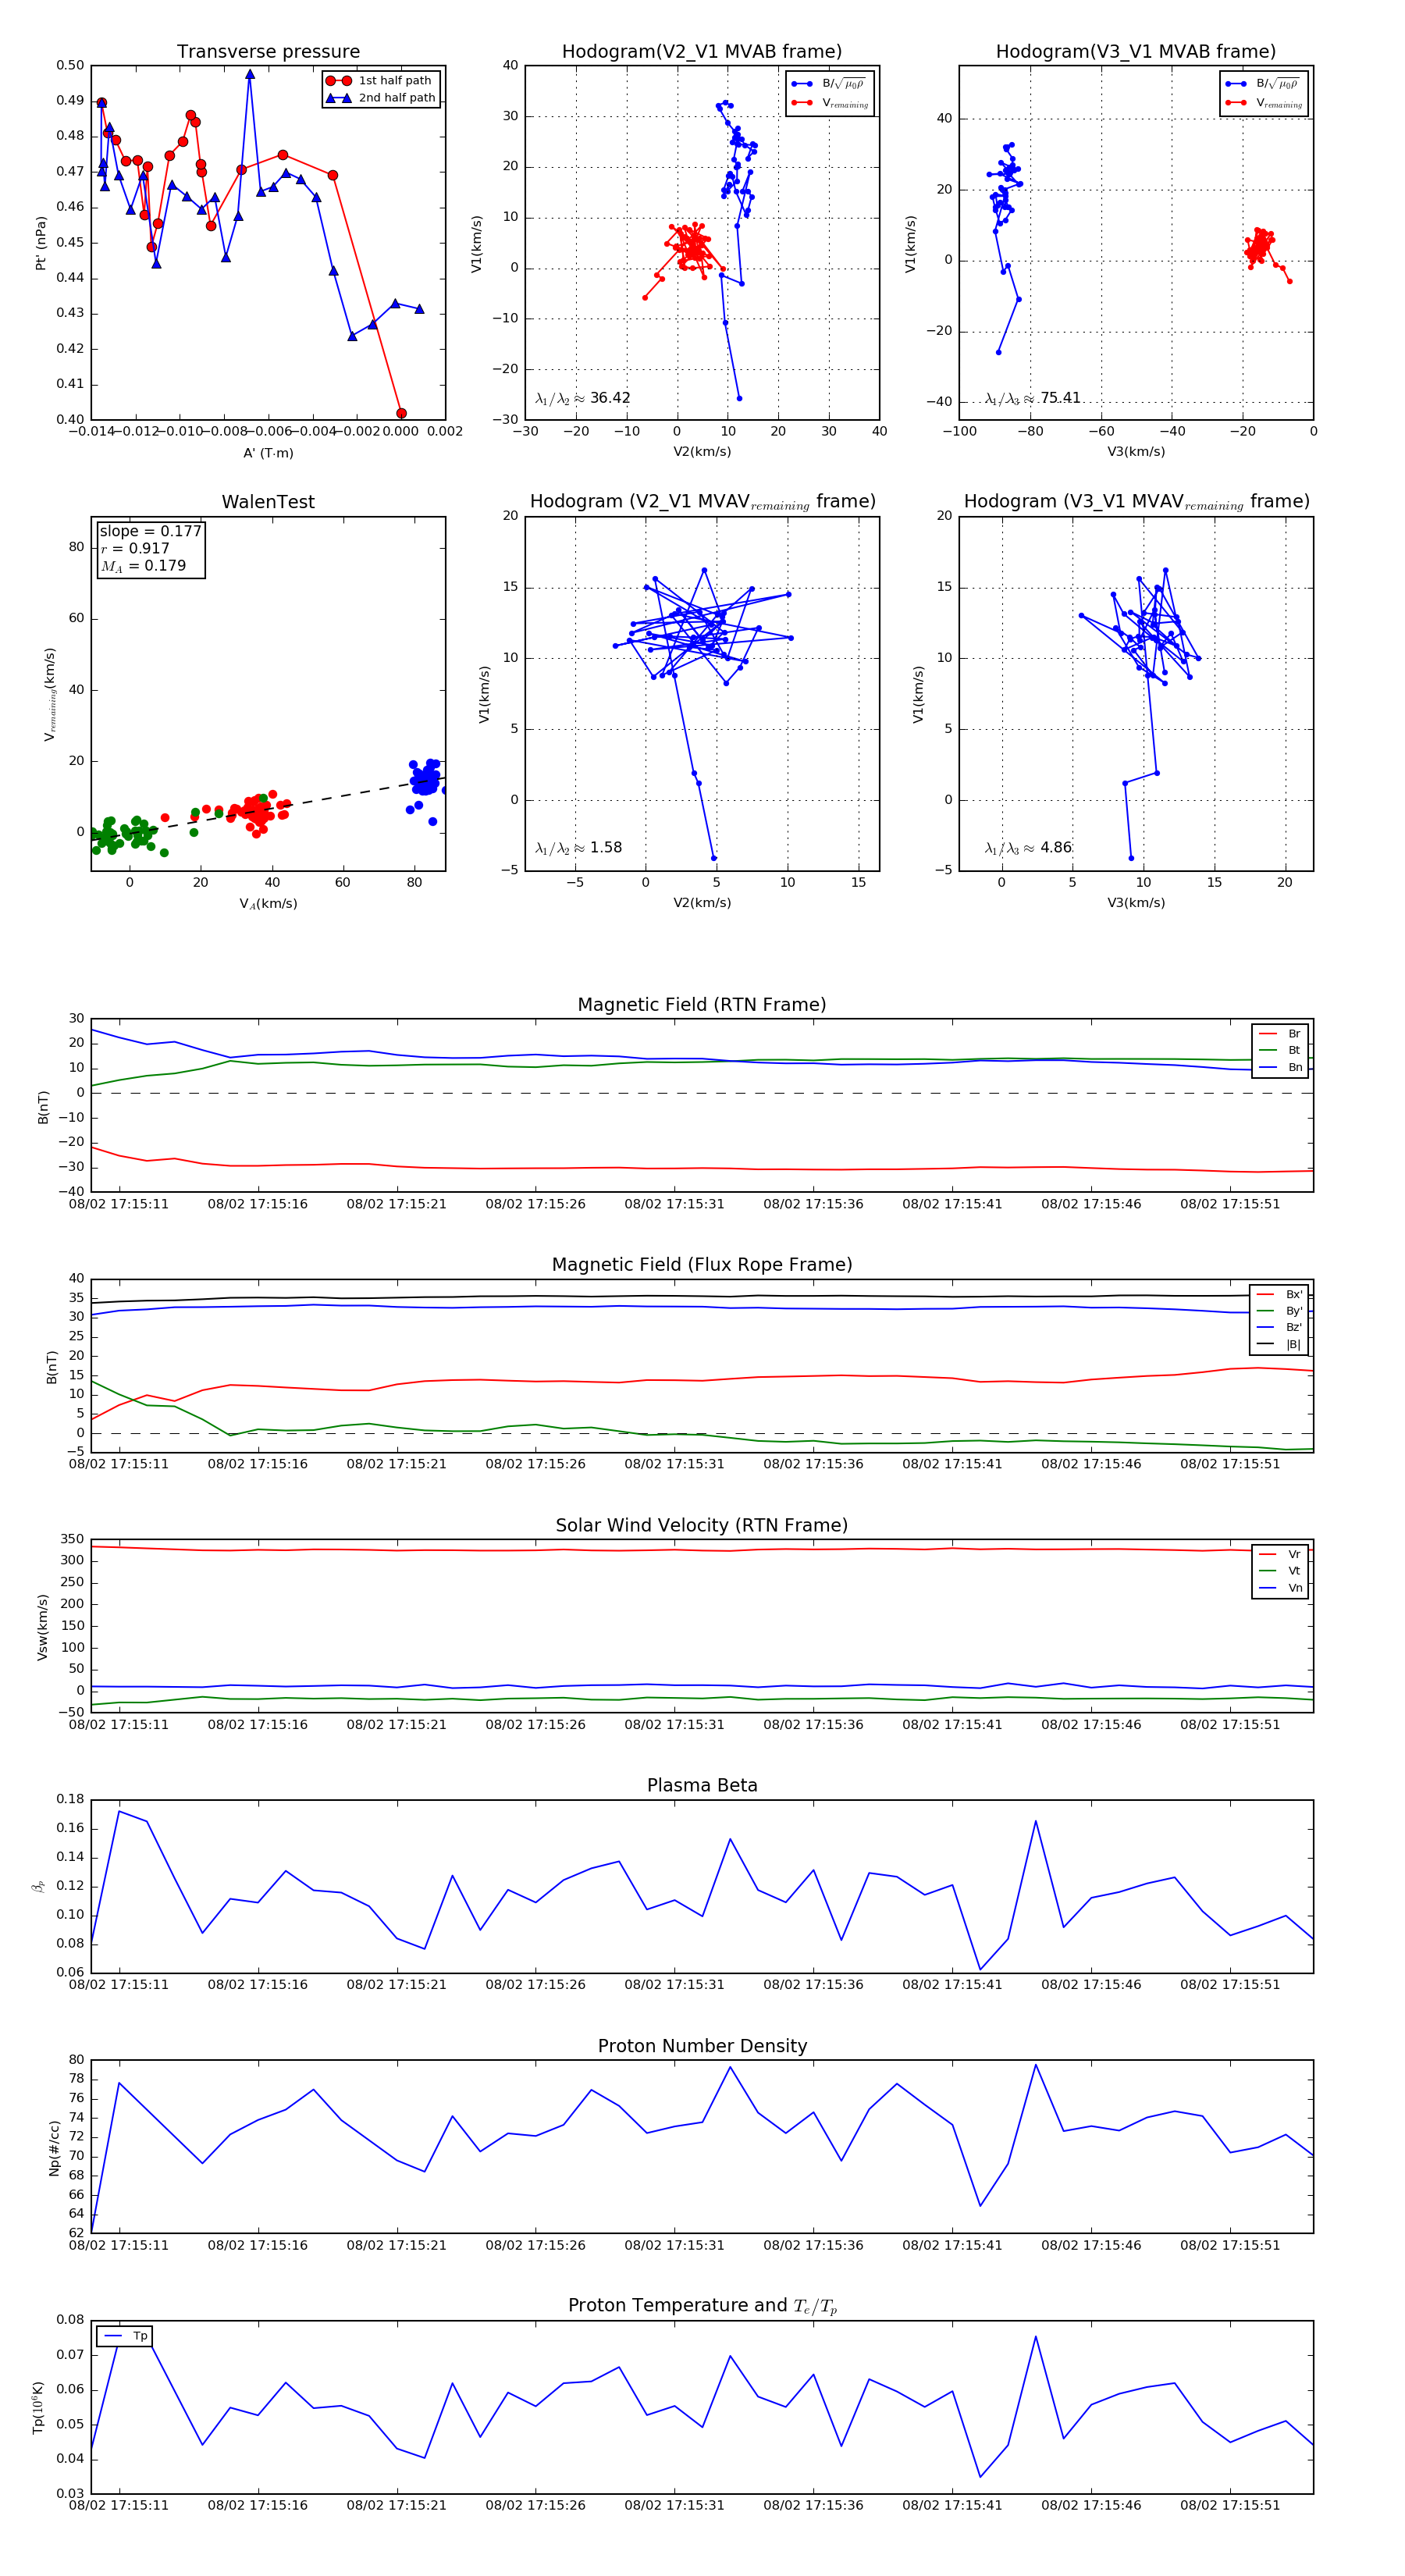
Task: Click the lowest red point in Transverse pressure
Action: [401, 413]
